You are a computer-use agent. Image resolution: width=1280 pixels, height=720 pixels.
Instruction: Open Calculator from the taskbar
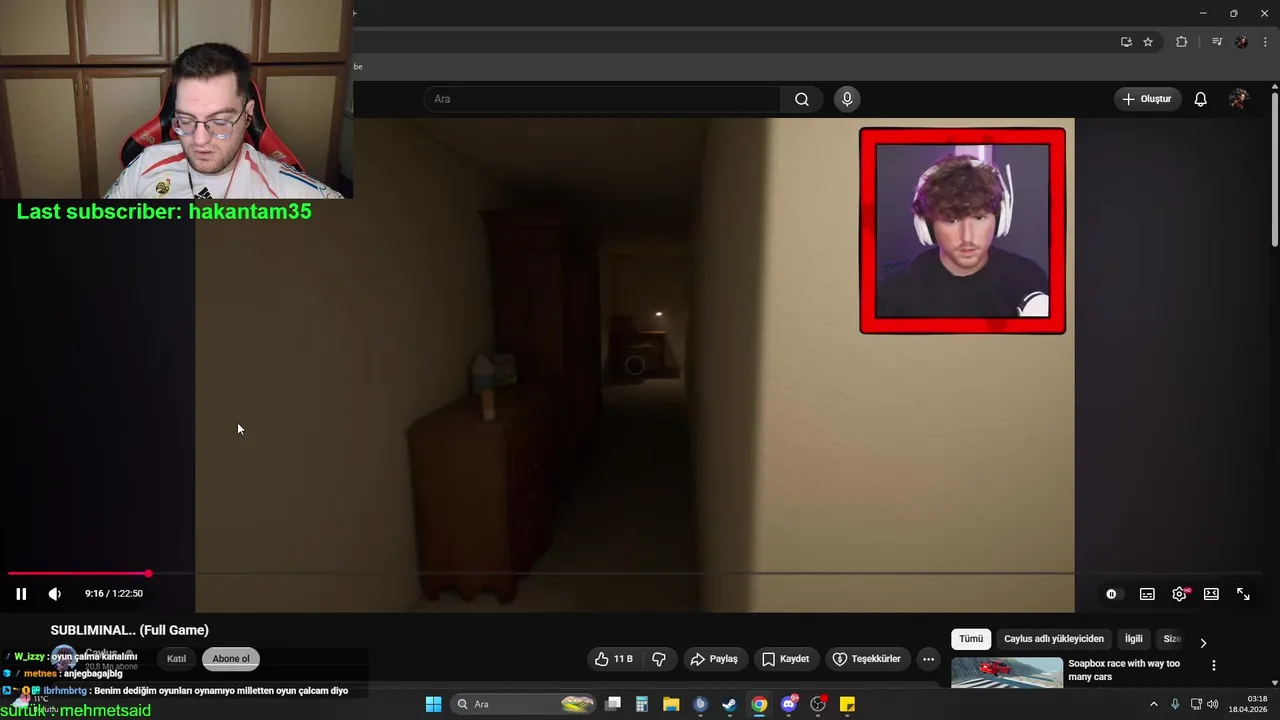642,704
